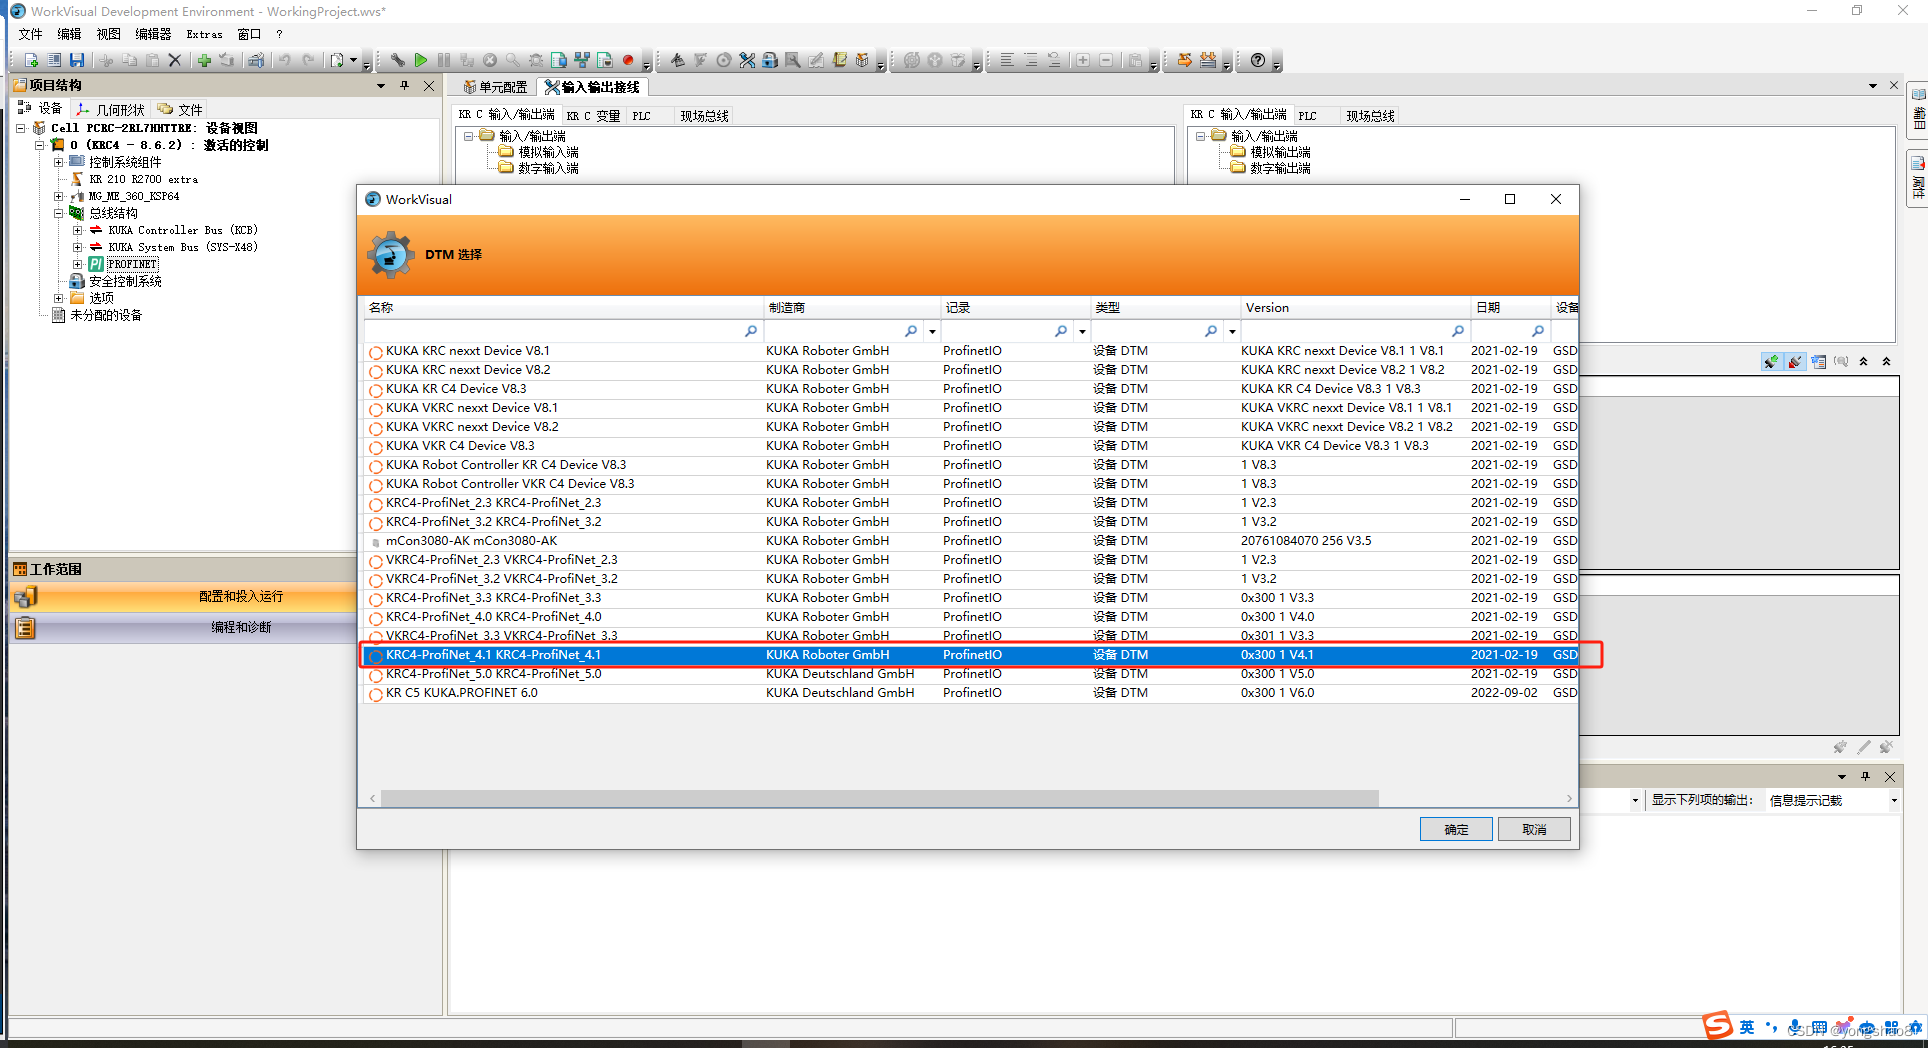Viewport: 1928px width, 1048px height.
Task: Select radio for VKRC4-ProfiNet_2.3
Action: (x=376, y=561)
